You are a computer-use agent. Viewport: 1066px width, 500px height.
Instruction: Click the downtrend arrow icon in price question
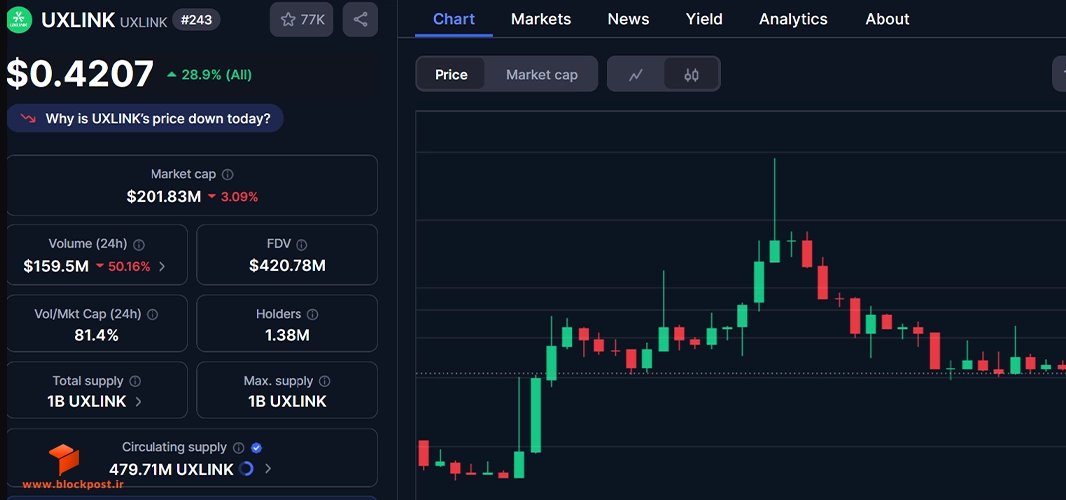pyautogui.click(x=28, y=118)
